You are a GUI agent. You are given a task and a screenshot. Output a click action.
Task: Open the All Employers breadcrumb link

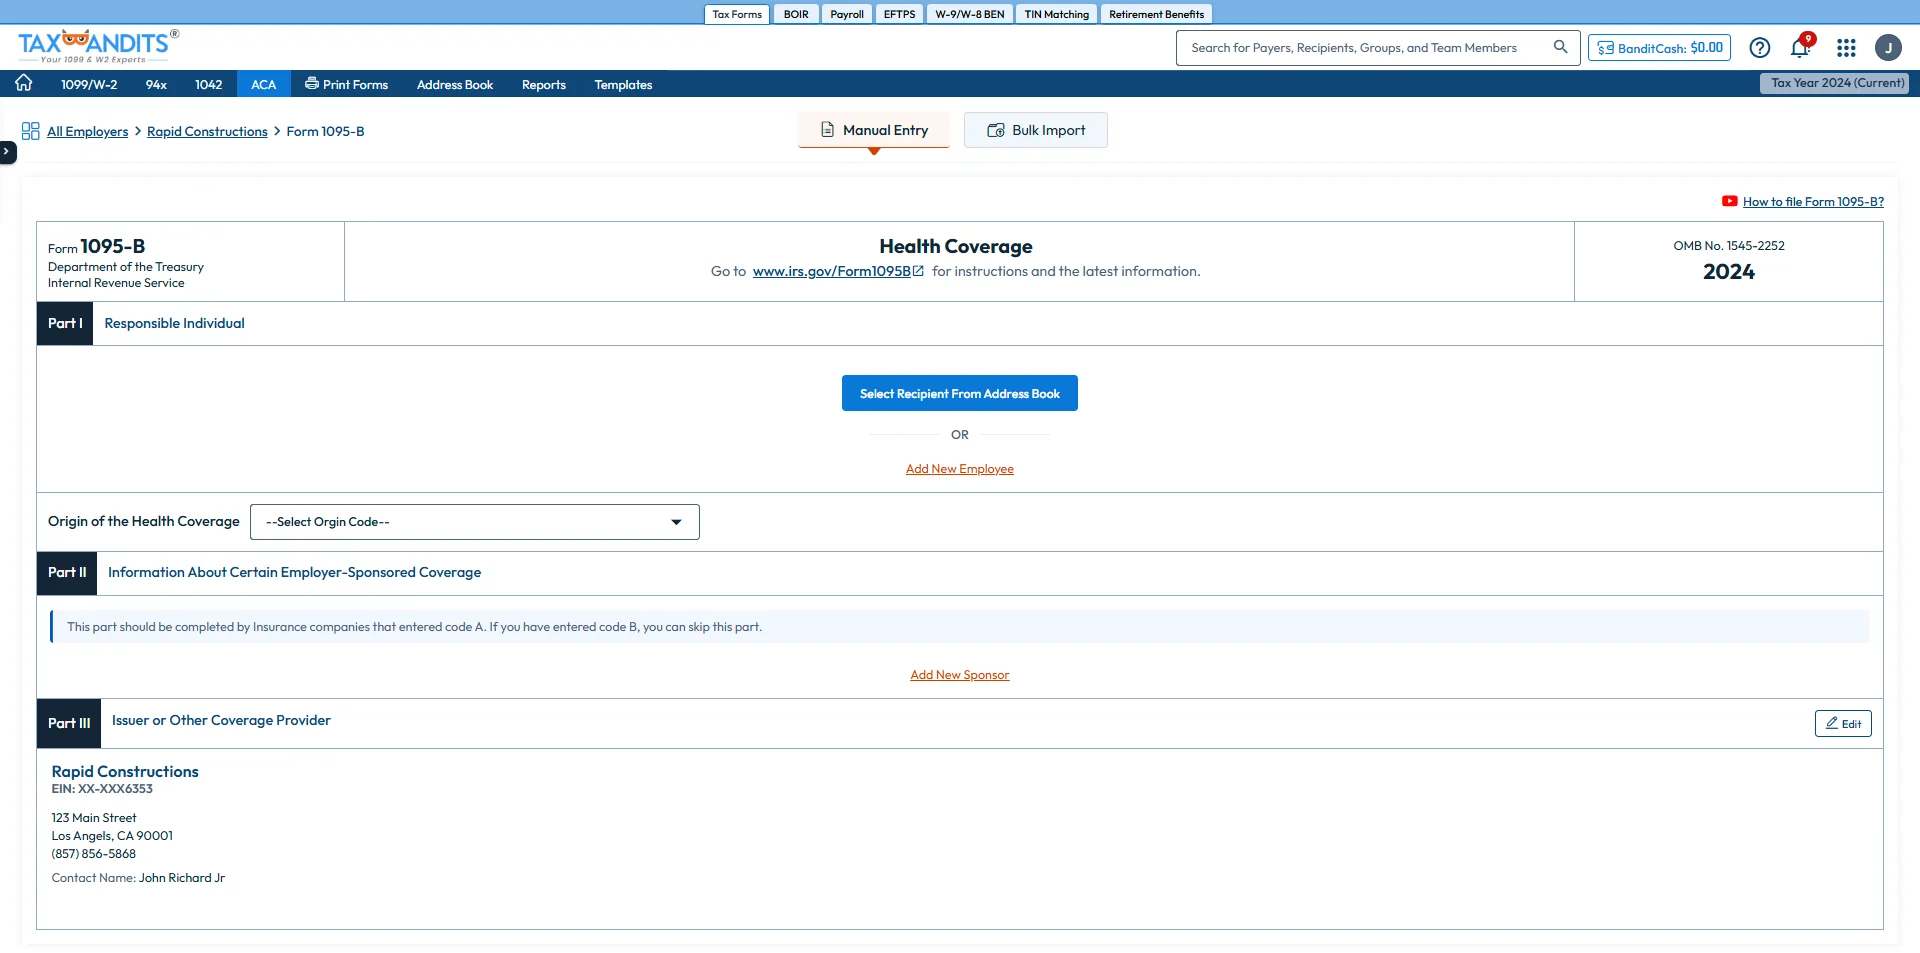click(x=88, y=131)
